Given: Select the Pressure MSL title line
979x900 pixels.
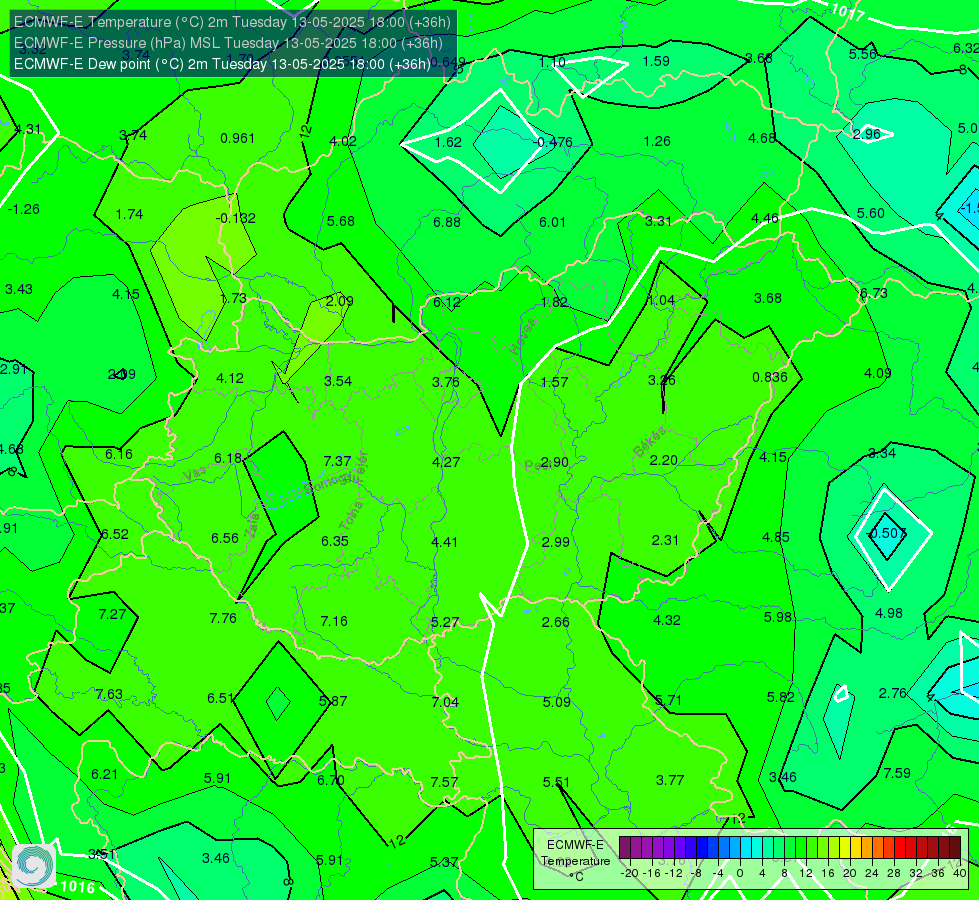Looking at the screenshot, I should 229,43.
